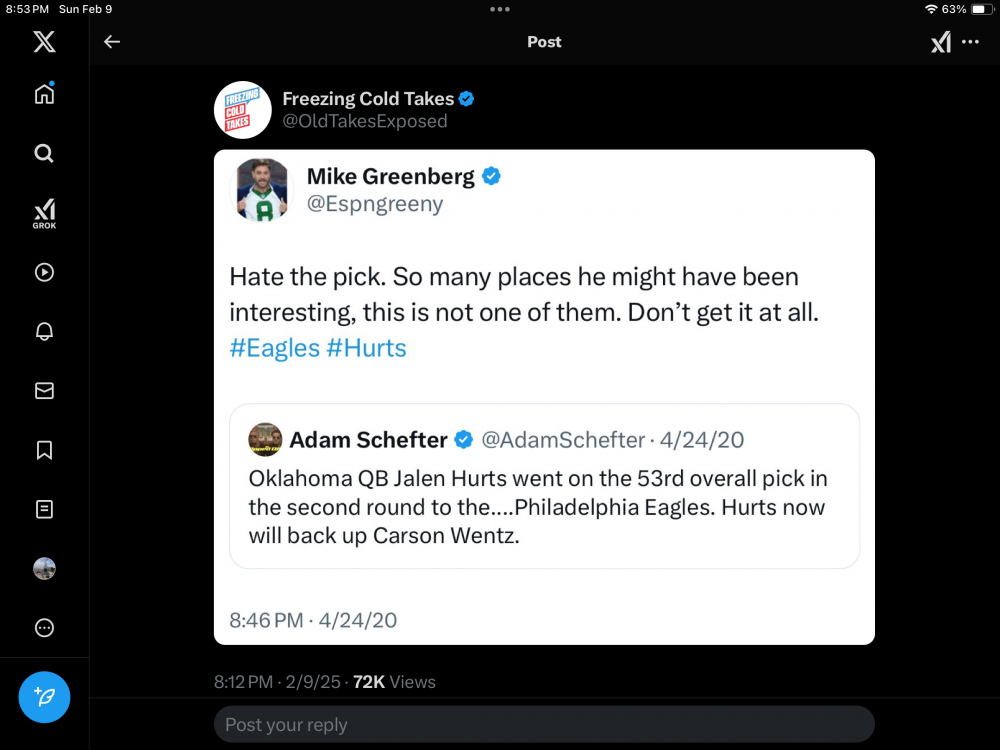Viewport: 1000px width, 750px height.
Task: Open the profile avatar in sidebar
Action: pos(44,569)
